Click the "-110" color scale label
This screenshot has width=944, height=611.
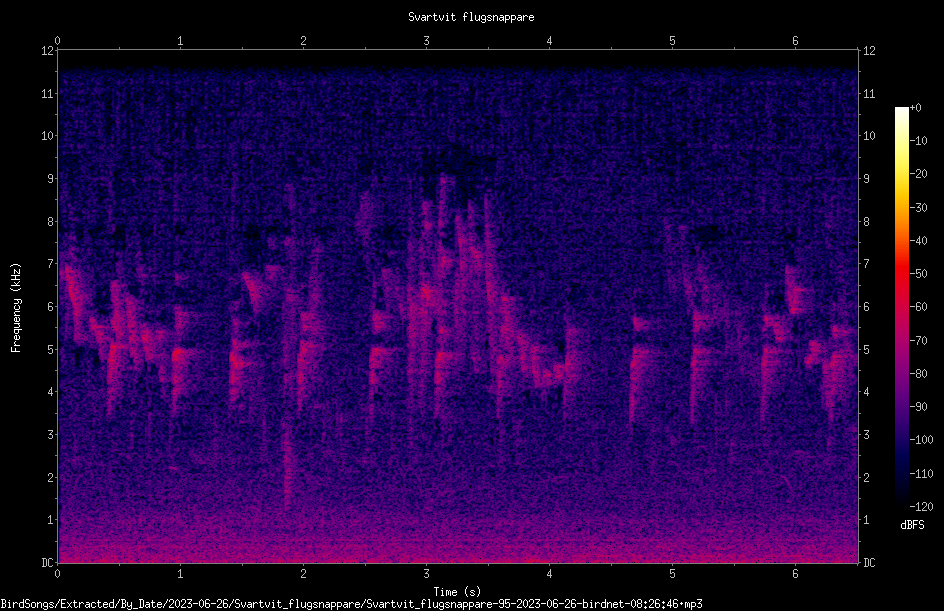[922, 474]
